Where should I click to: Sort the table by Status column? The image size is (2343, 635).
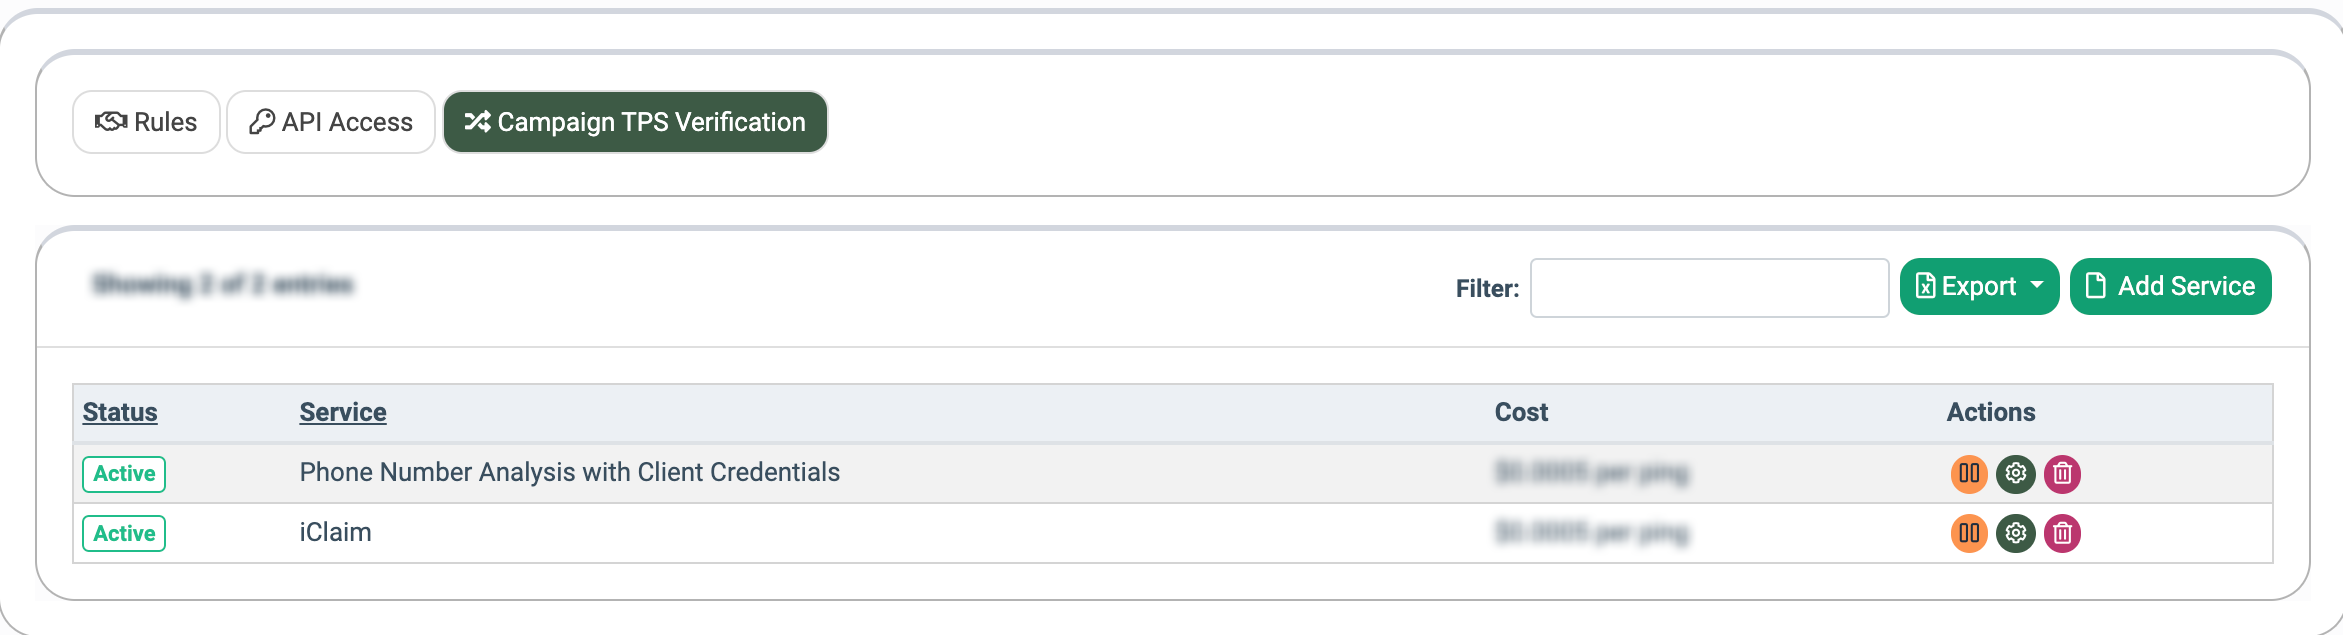[120, 412]
